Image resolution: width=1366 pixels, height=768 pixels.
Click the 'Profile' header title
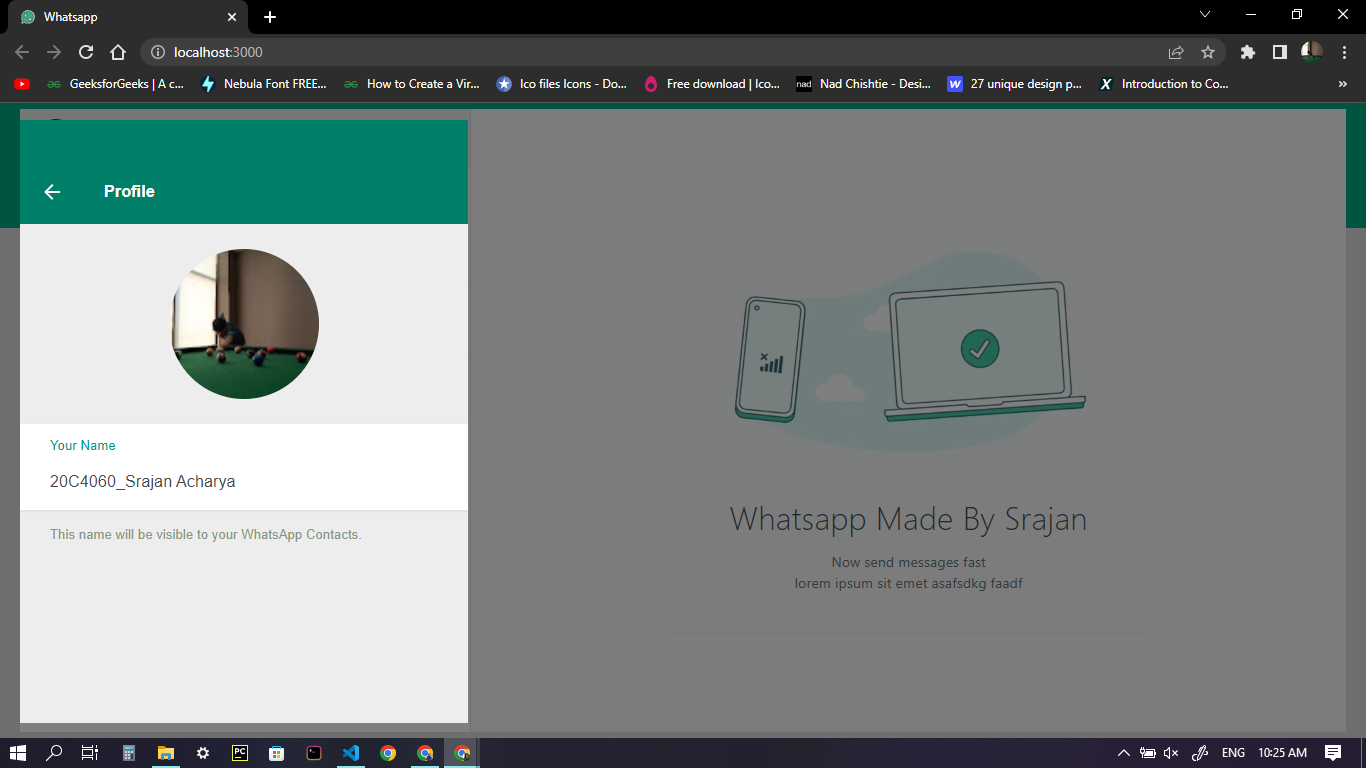(x=129, y=192)
